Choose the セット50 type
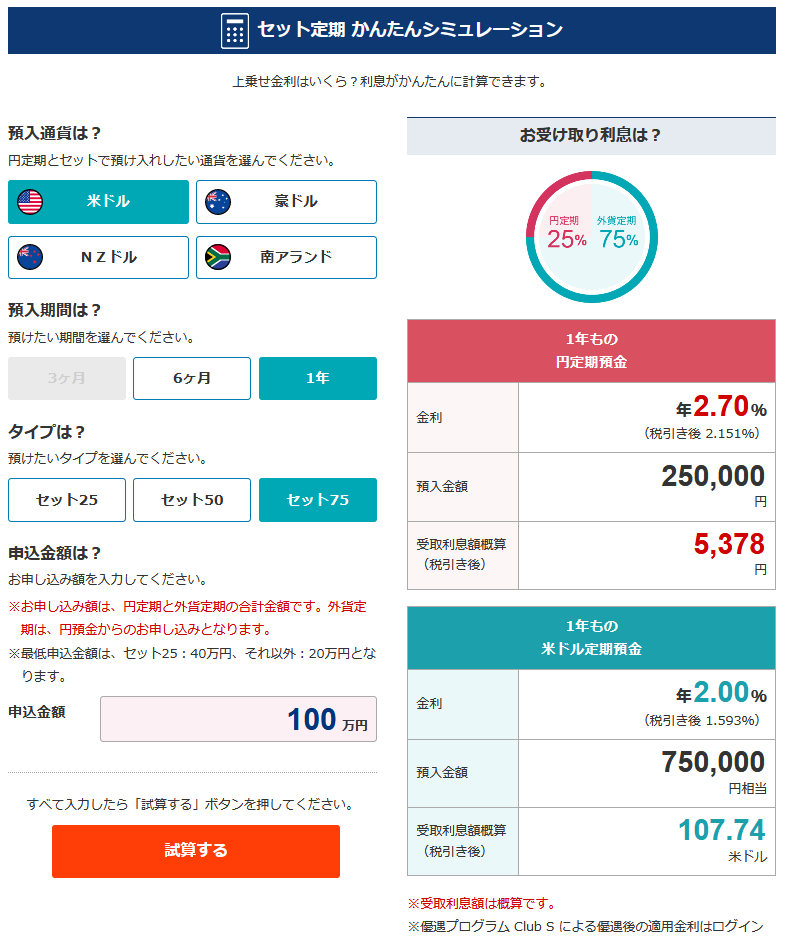786x940 pixels. [192, 500]
